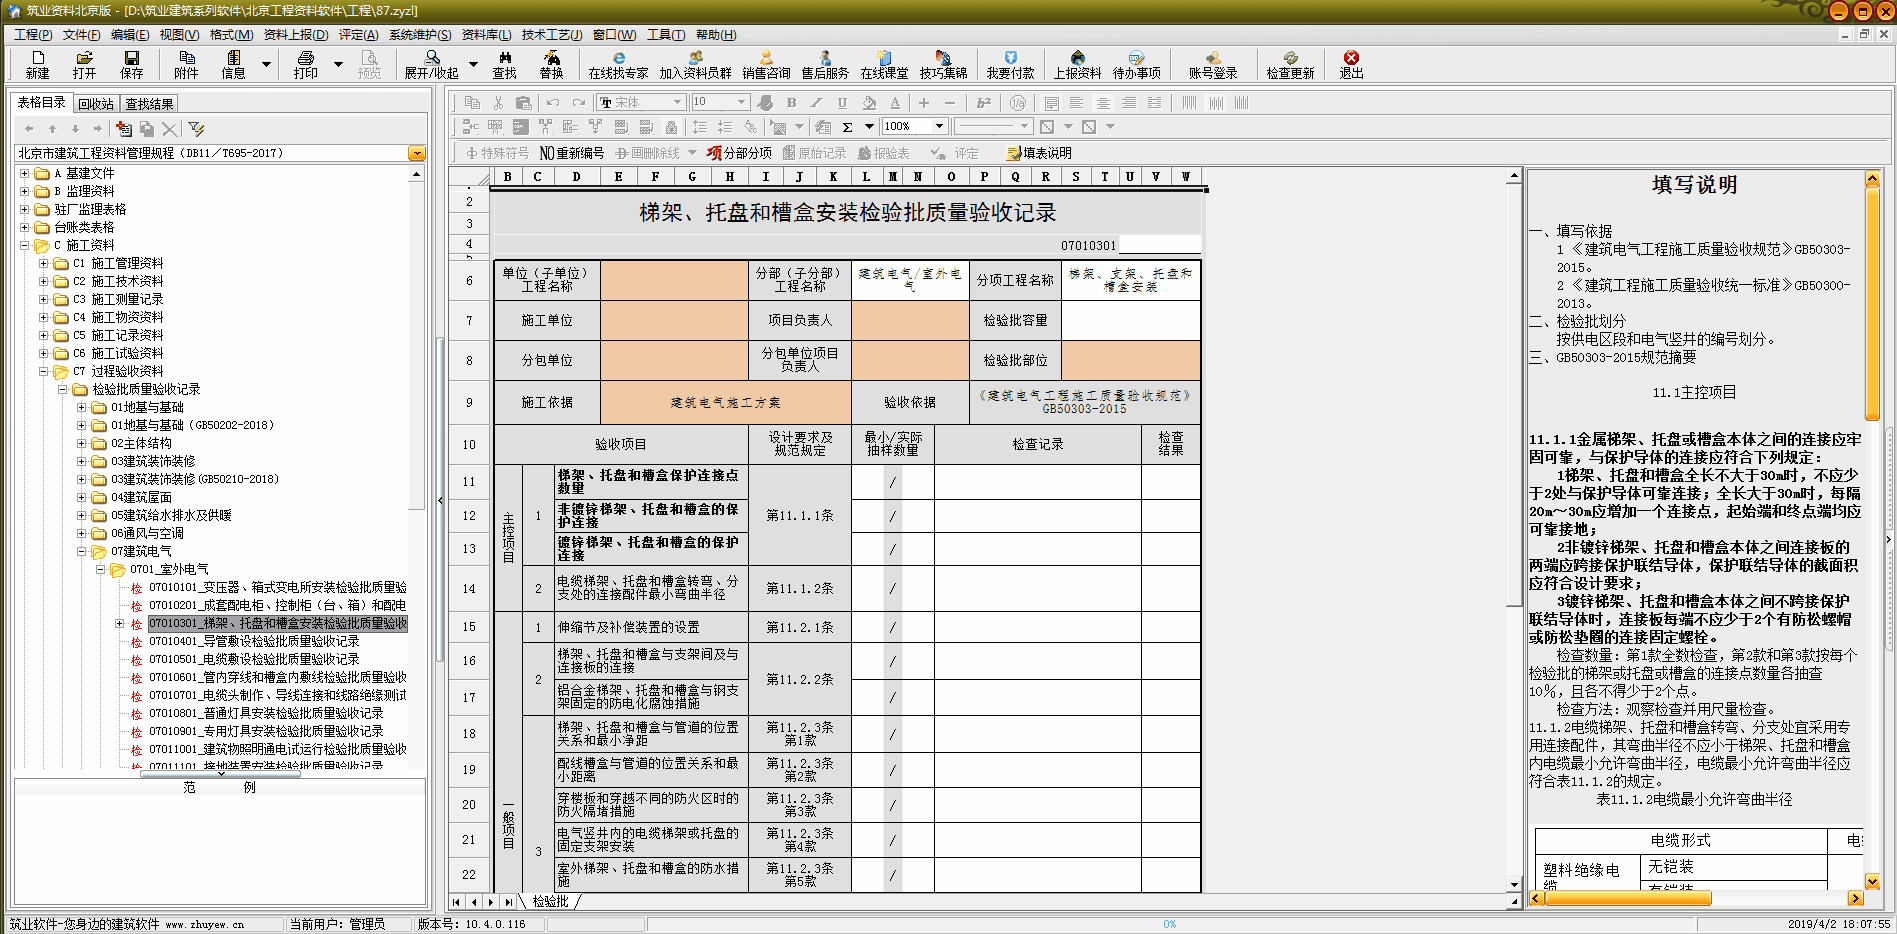
Task: Open the 资料库(L) menu
Action: (486, 35)
